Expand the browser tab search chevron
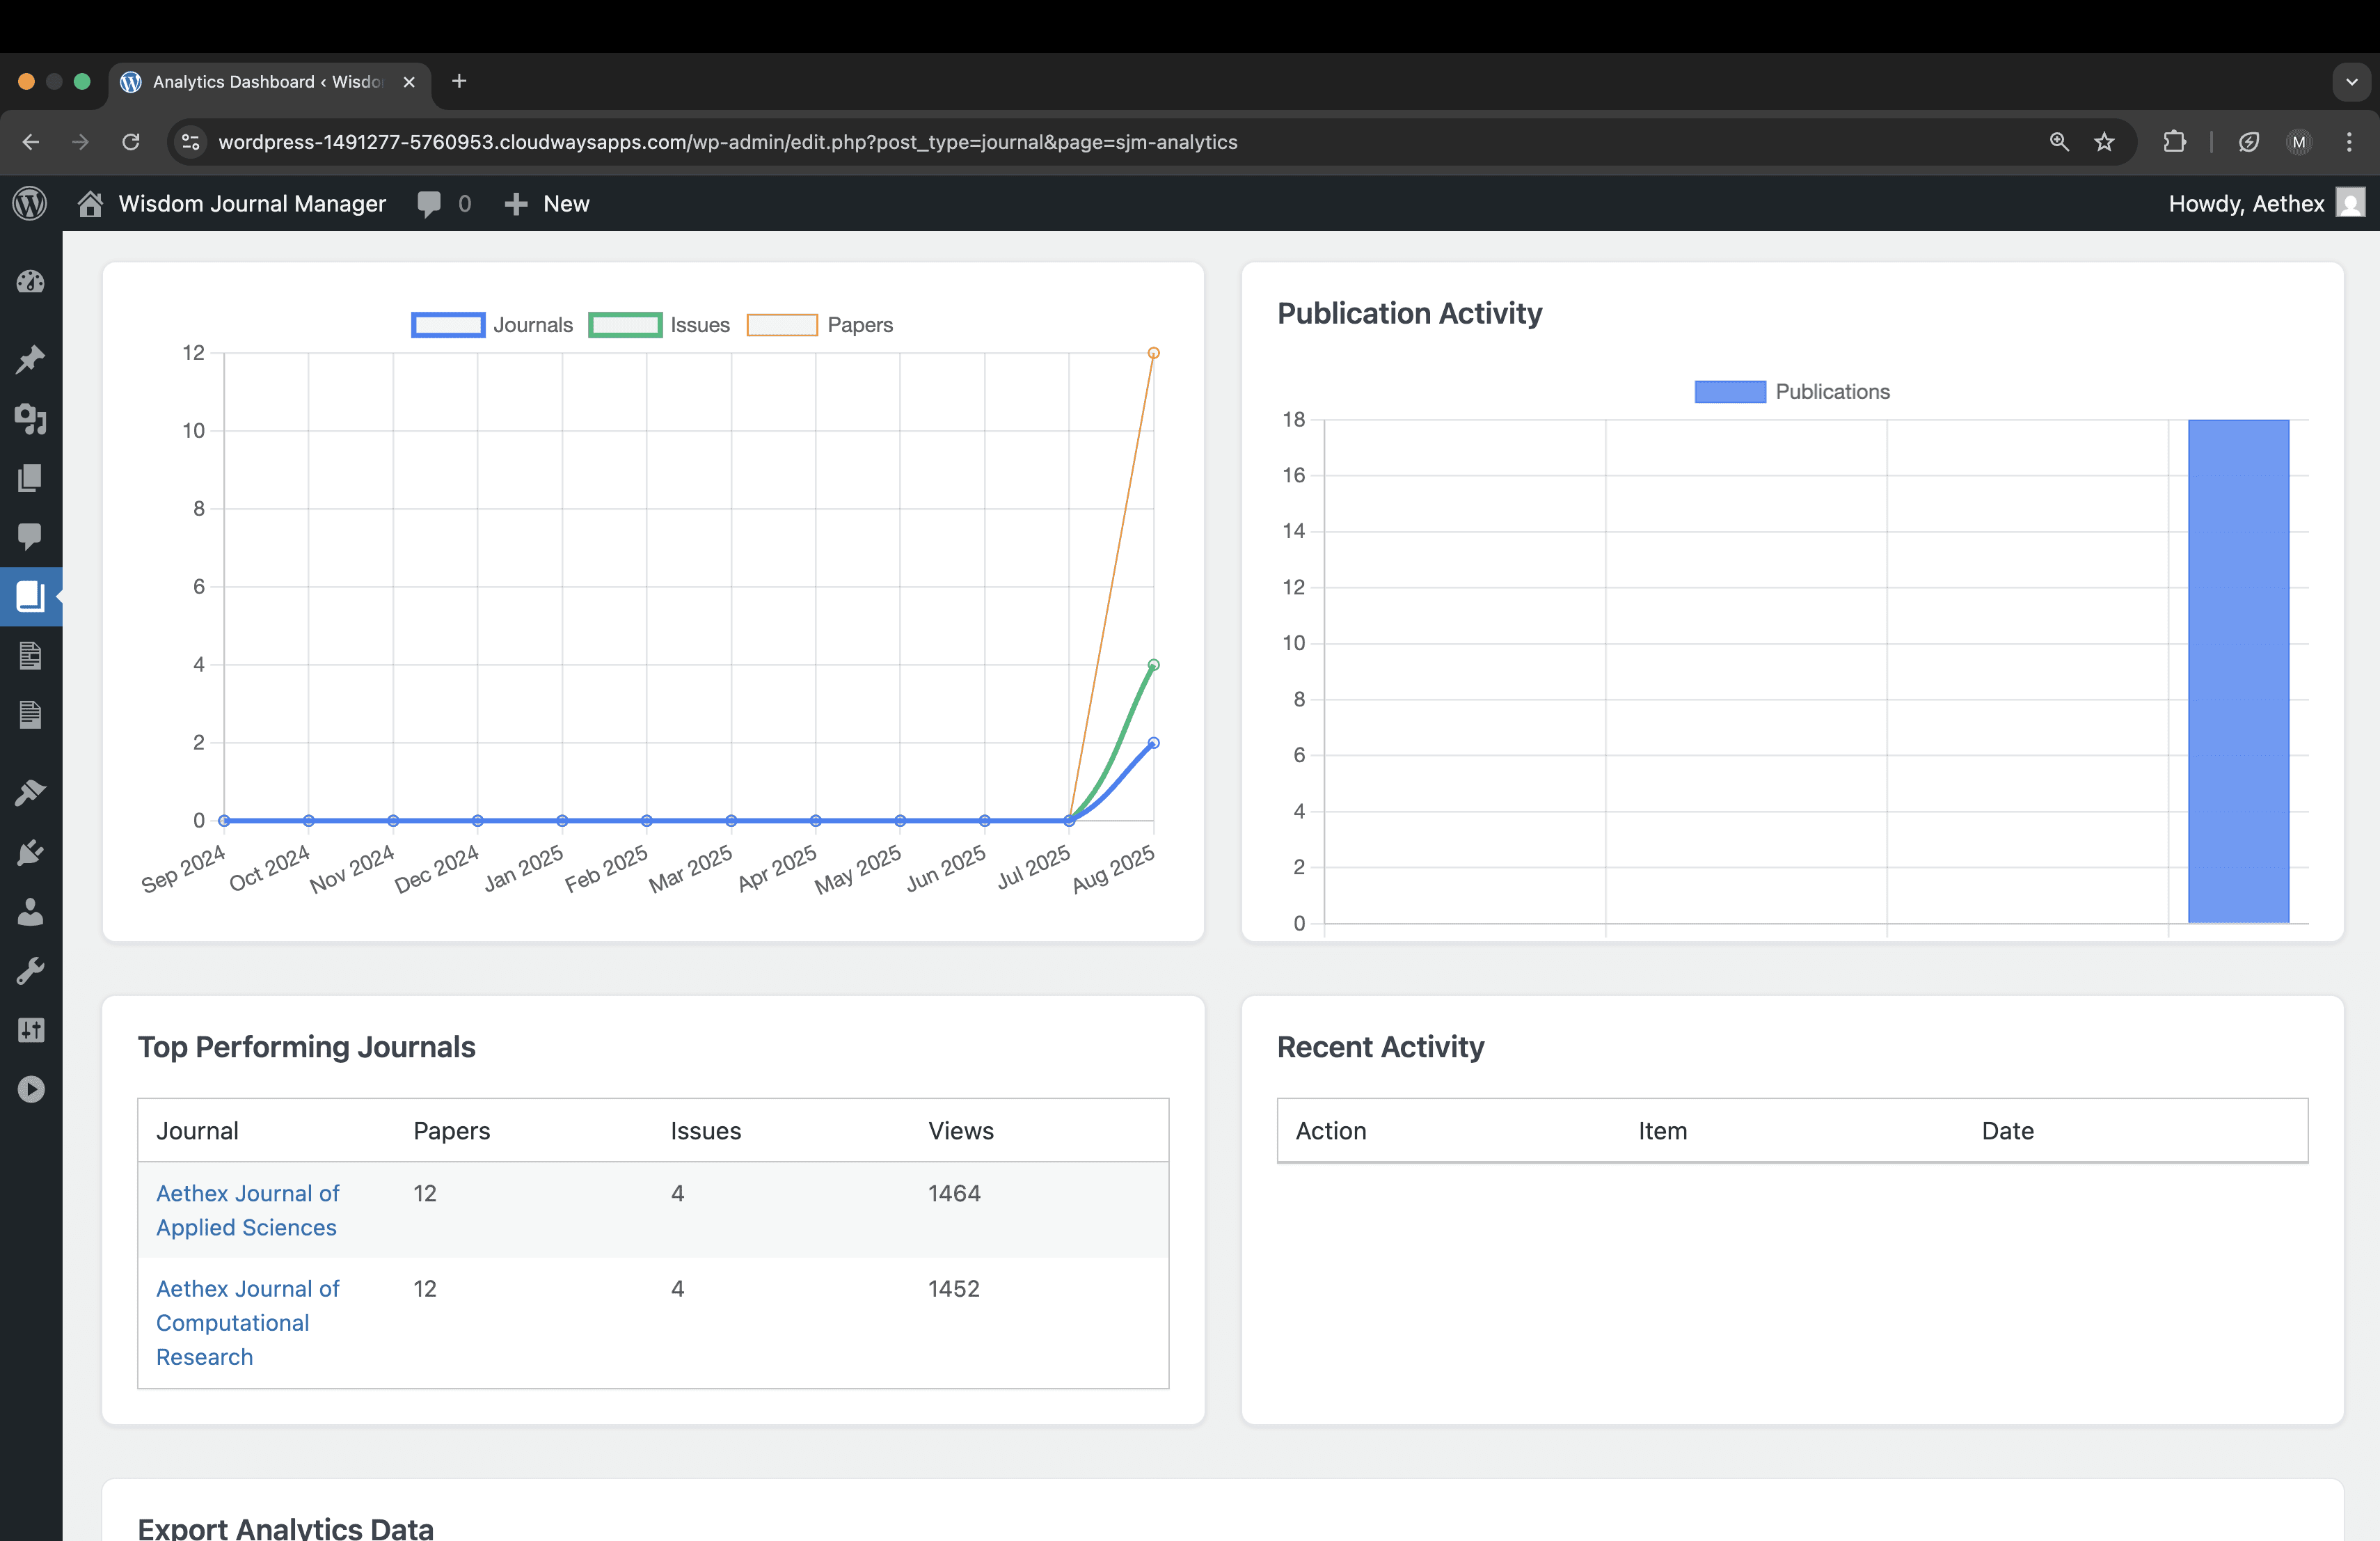Screen dimensions: 2380x1541 click(2351, 82)
